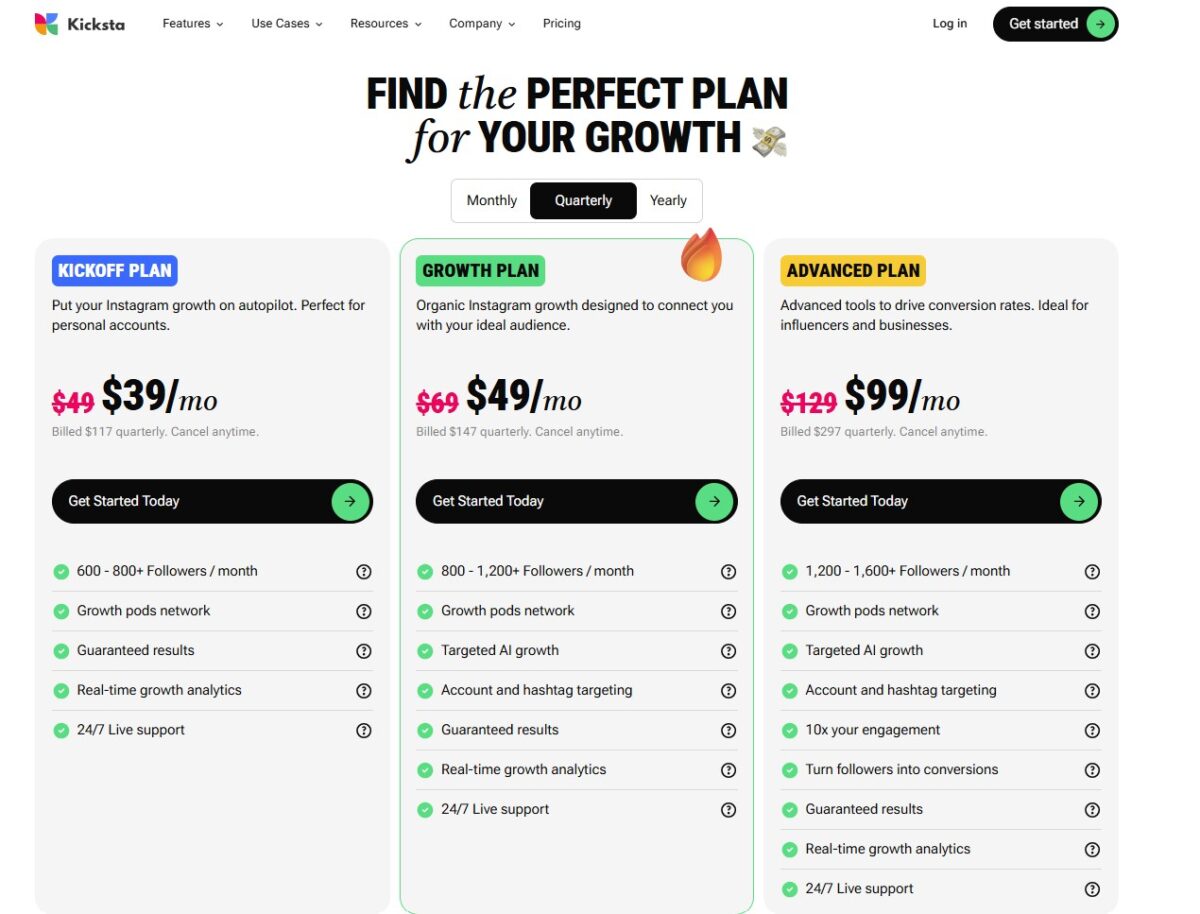Click the Kickoff Plan badge label
This screenshot has width=1200, height=914.
point(114,270)
